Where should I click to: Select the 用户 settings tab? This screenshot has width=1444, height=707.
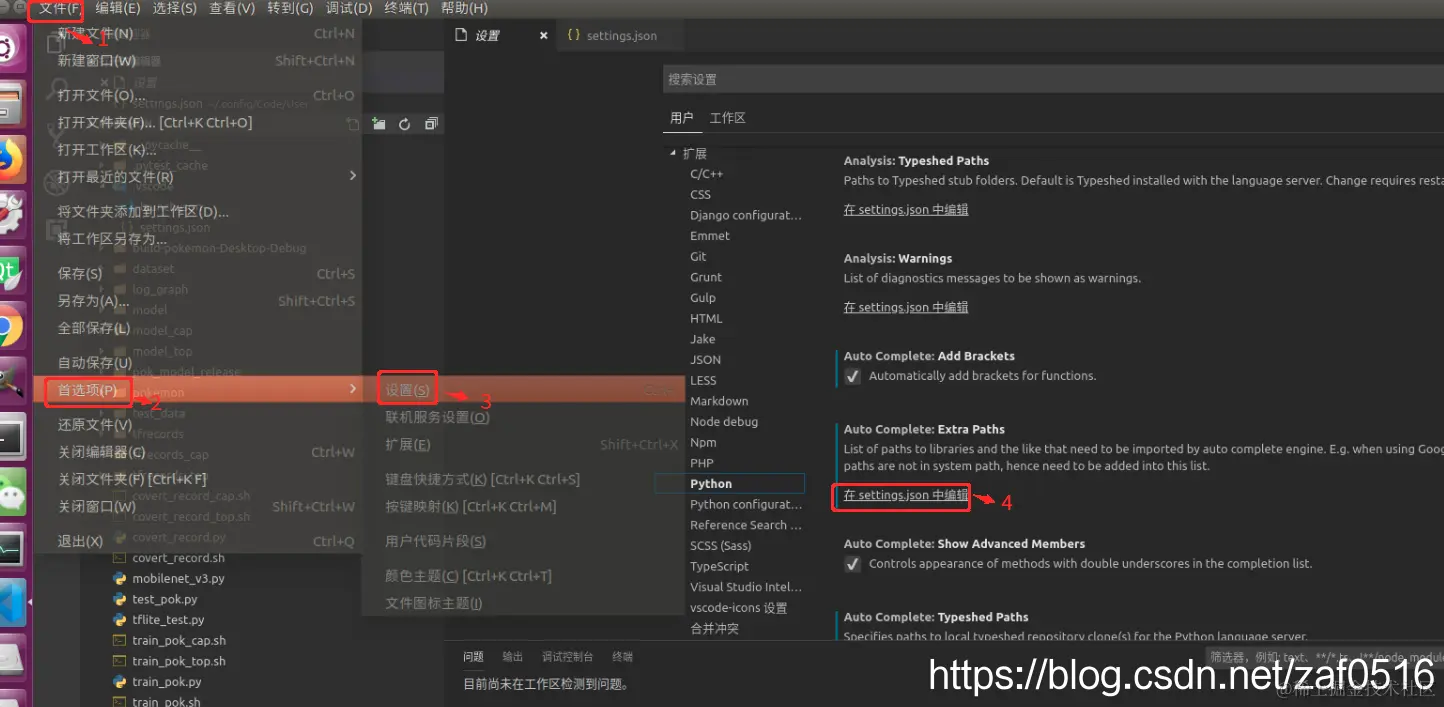(x=682, y=118)
